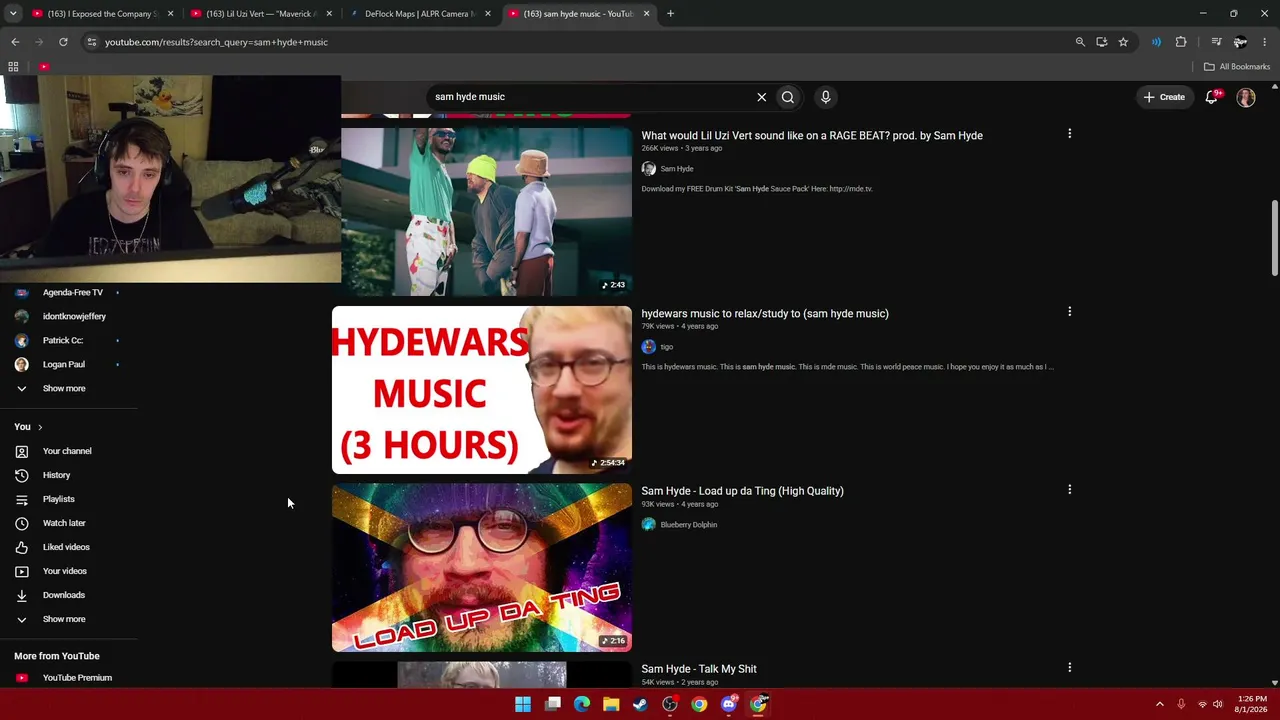Image resolution: width=1280 pixels, height=720 pixels.
Task: Click the address bar URL
Action: [x=216, y=42]
